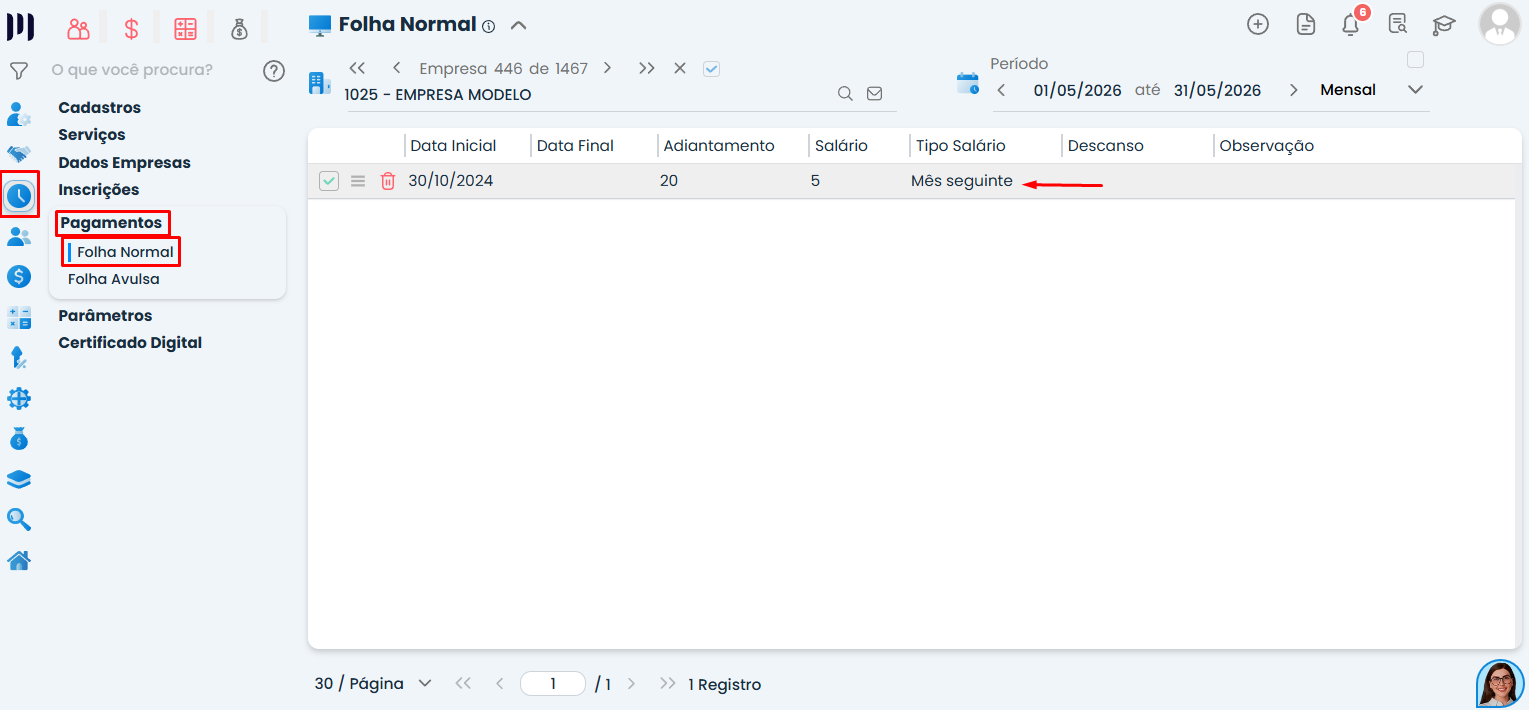Image resolution: width=1529 pixels, height=710 pixels.
Task: Open the 30 / Página dropdown
Action: 373,684
